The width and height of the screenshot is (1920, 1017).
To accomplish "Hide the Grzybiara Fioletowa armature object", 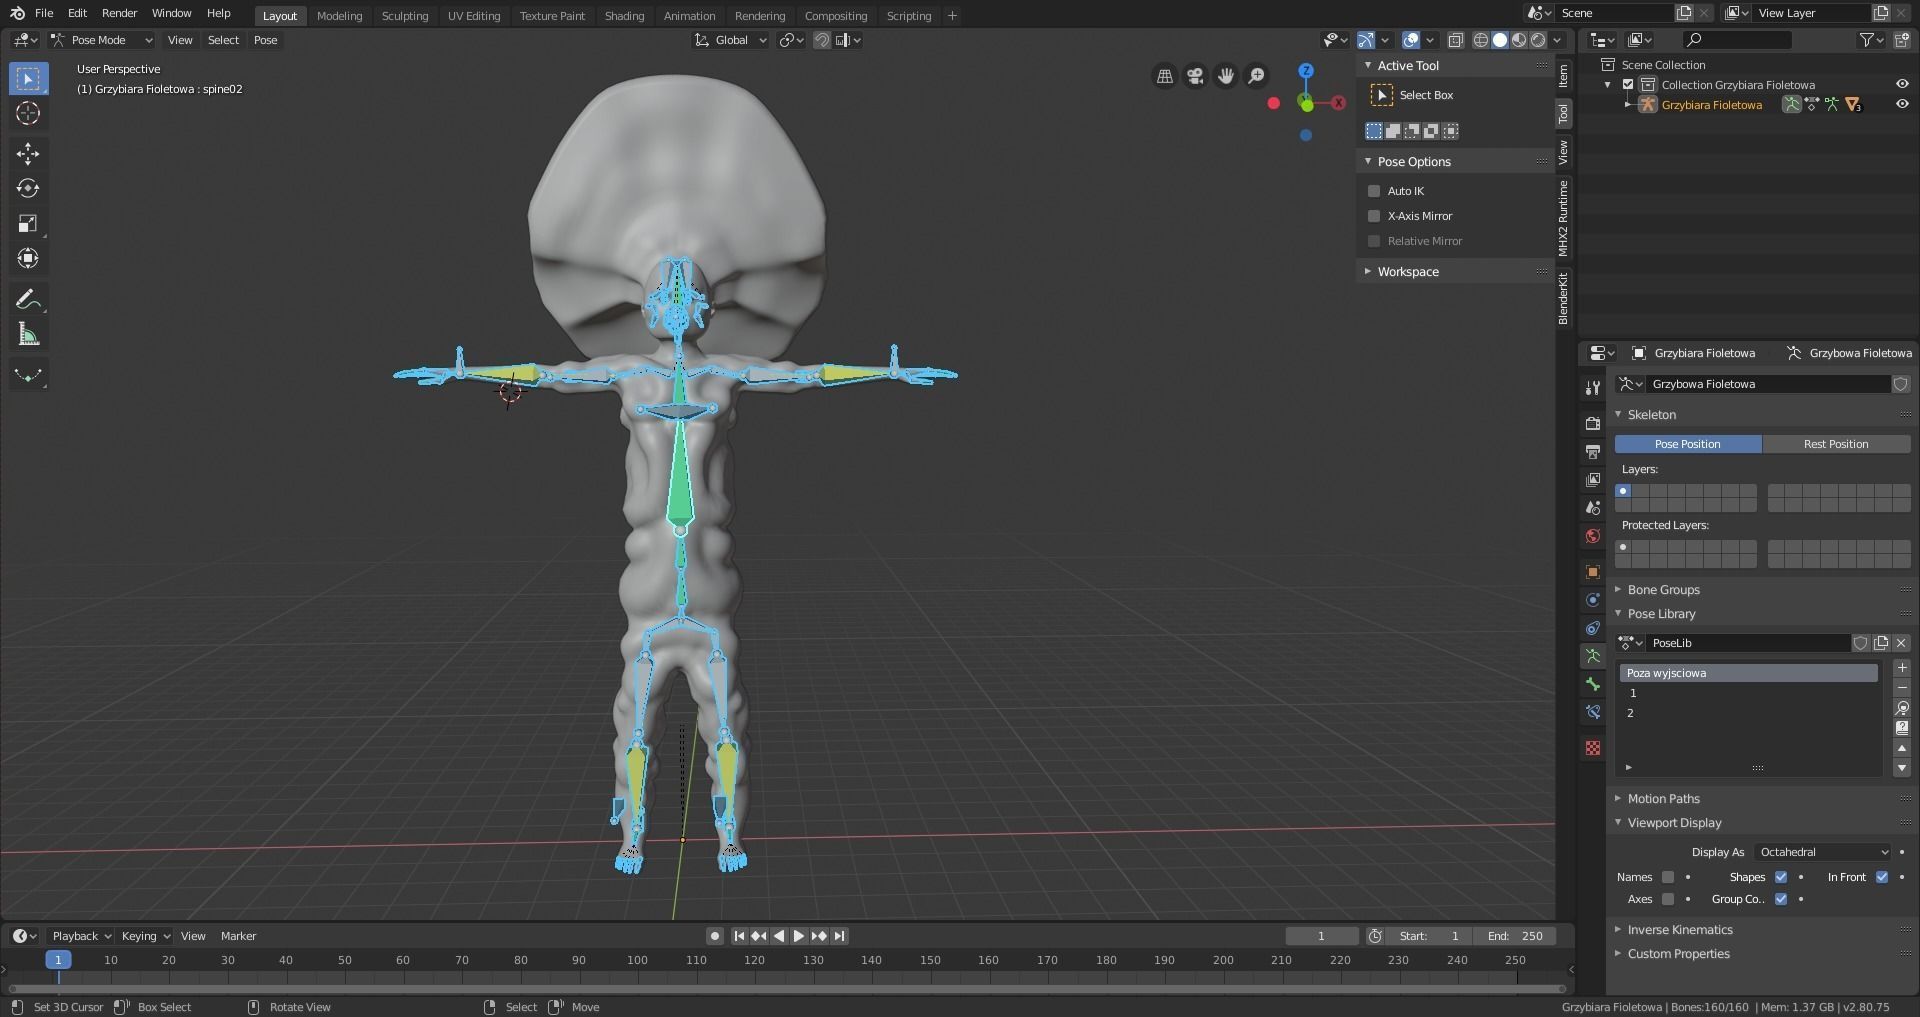I will (1902, 104).
